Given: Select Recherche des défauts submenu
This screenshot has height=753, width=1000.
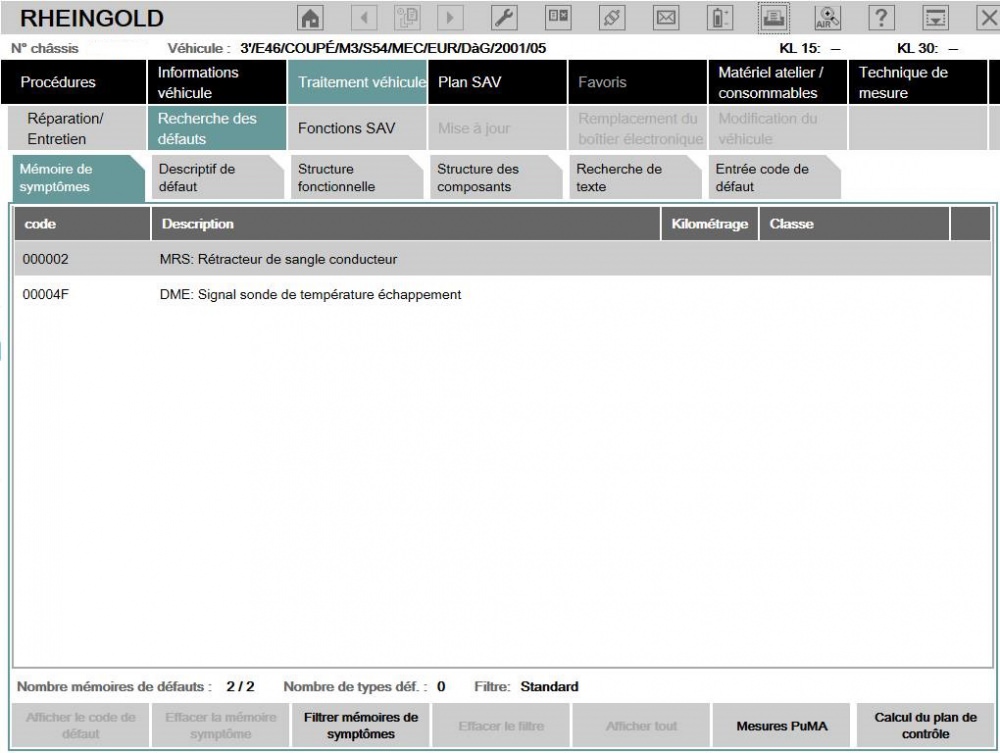Looking at the screenshot, I should coord(217,128).
